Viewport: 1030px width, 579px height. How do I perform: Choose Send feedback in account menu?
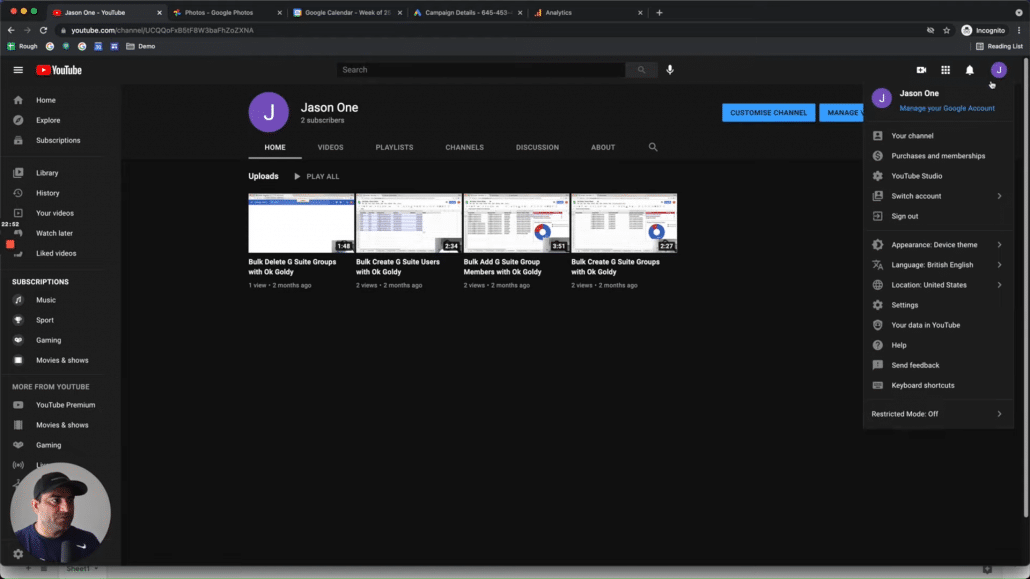[938, 365]
